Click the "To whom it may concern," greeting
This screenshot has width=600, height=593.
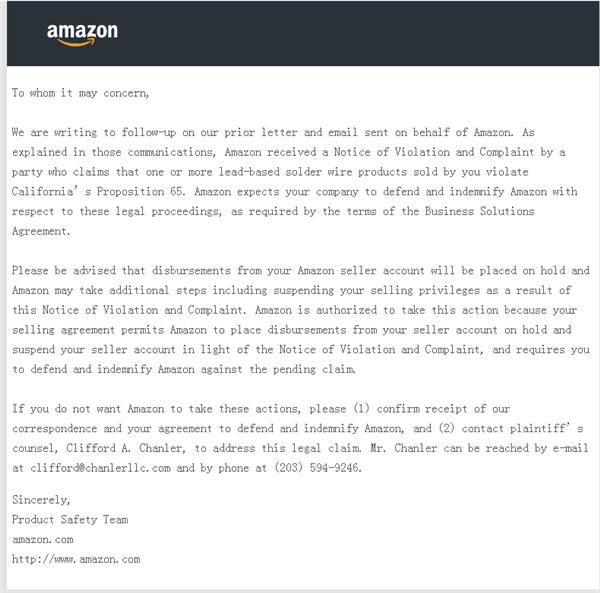[x=80, y=93]
